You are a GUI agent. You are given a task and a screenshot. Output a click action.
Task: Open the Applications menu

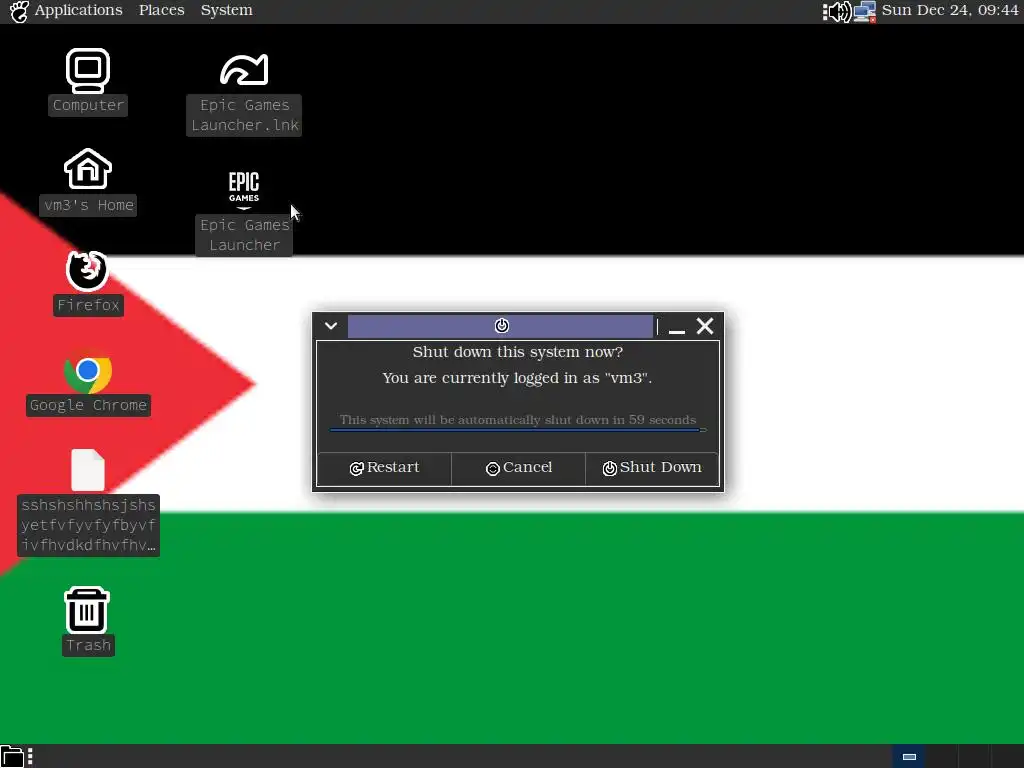tap(78, 10)
